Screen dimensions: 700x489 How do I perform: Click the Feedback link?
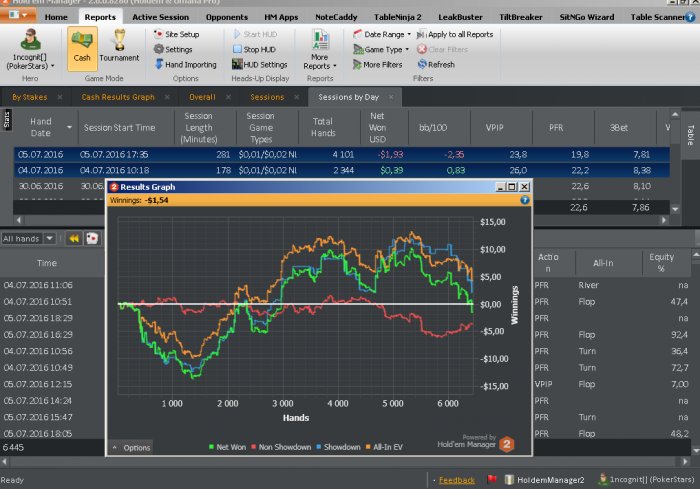coord(456,480)
